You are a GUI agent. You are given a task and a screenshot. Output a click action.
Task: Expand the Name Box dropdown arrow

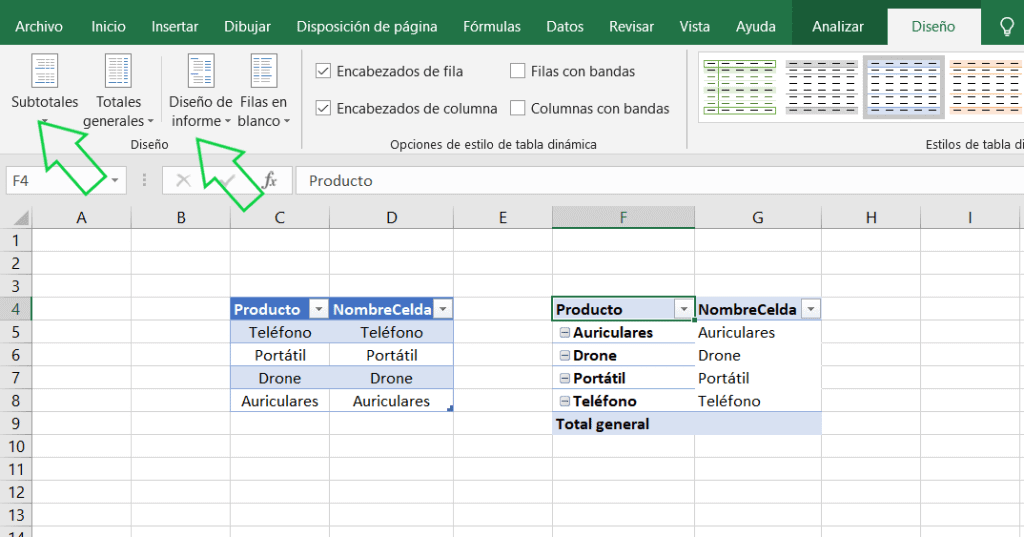pyautogui.click(x=114, y=180)
